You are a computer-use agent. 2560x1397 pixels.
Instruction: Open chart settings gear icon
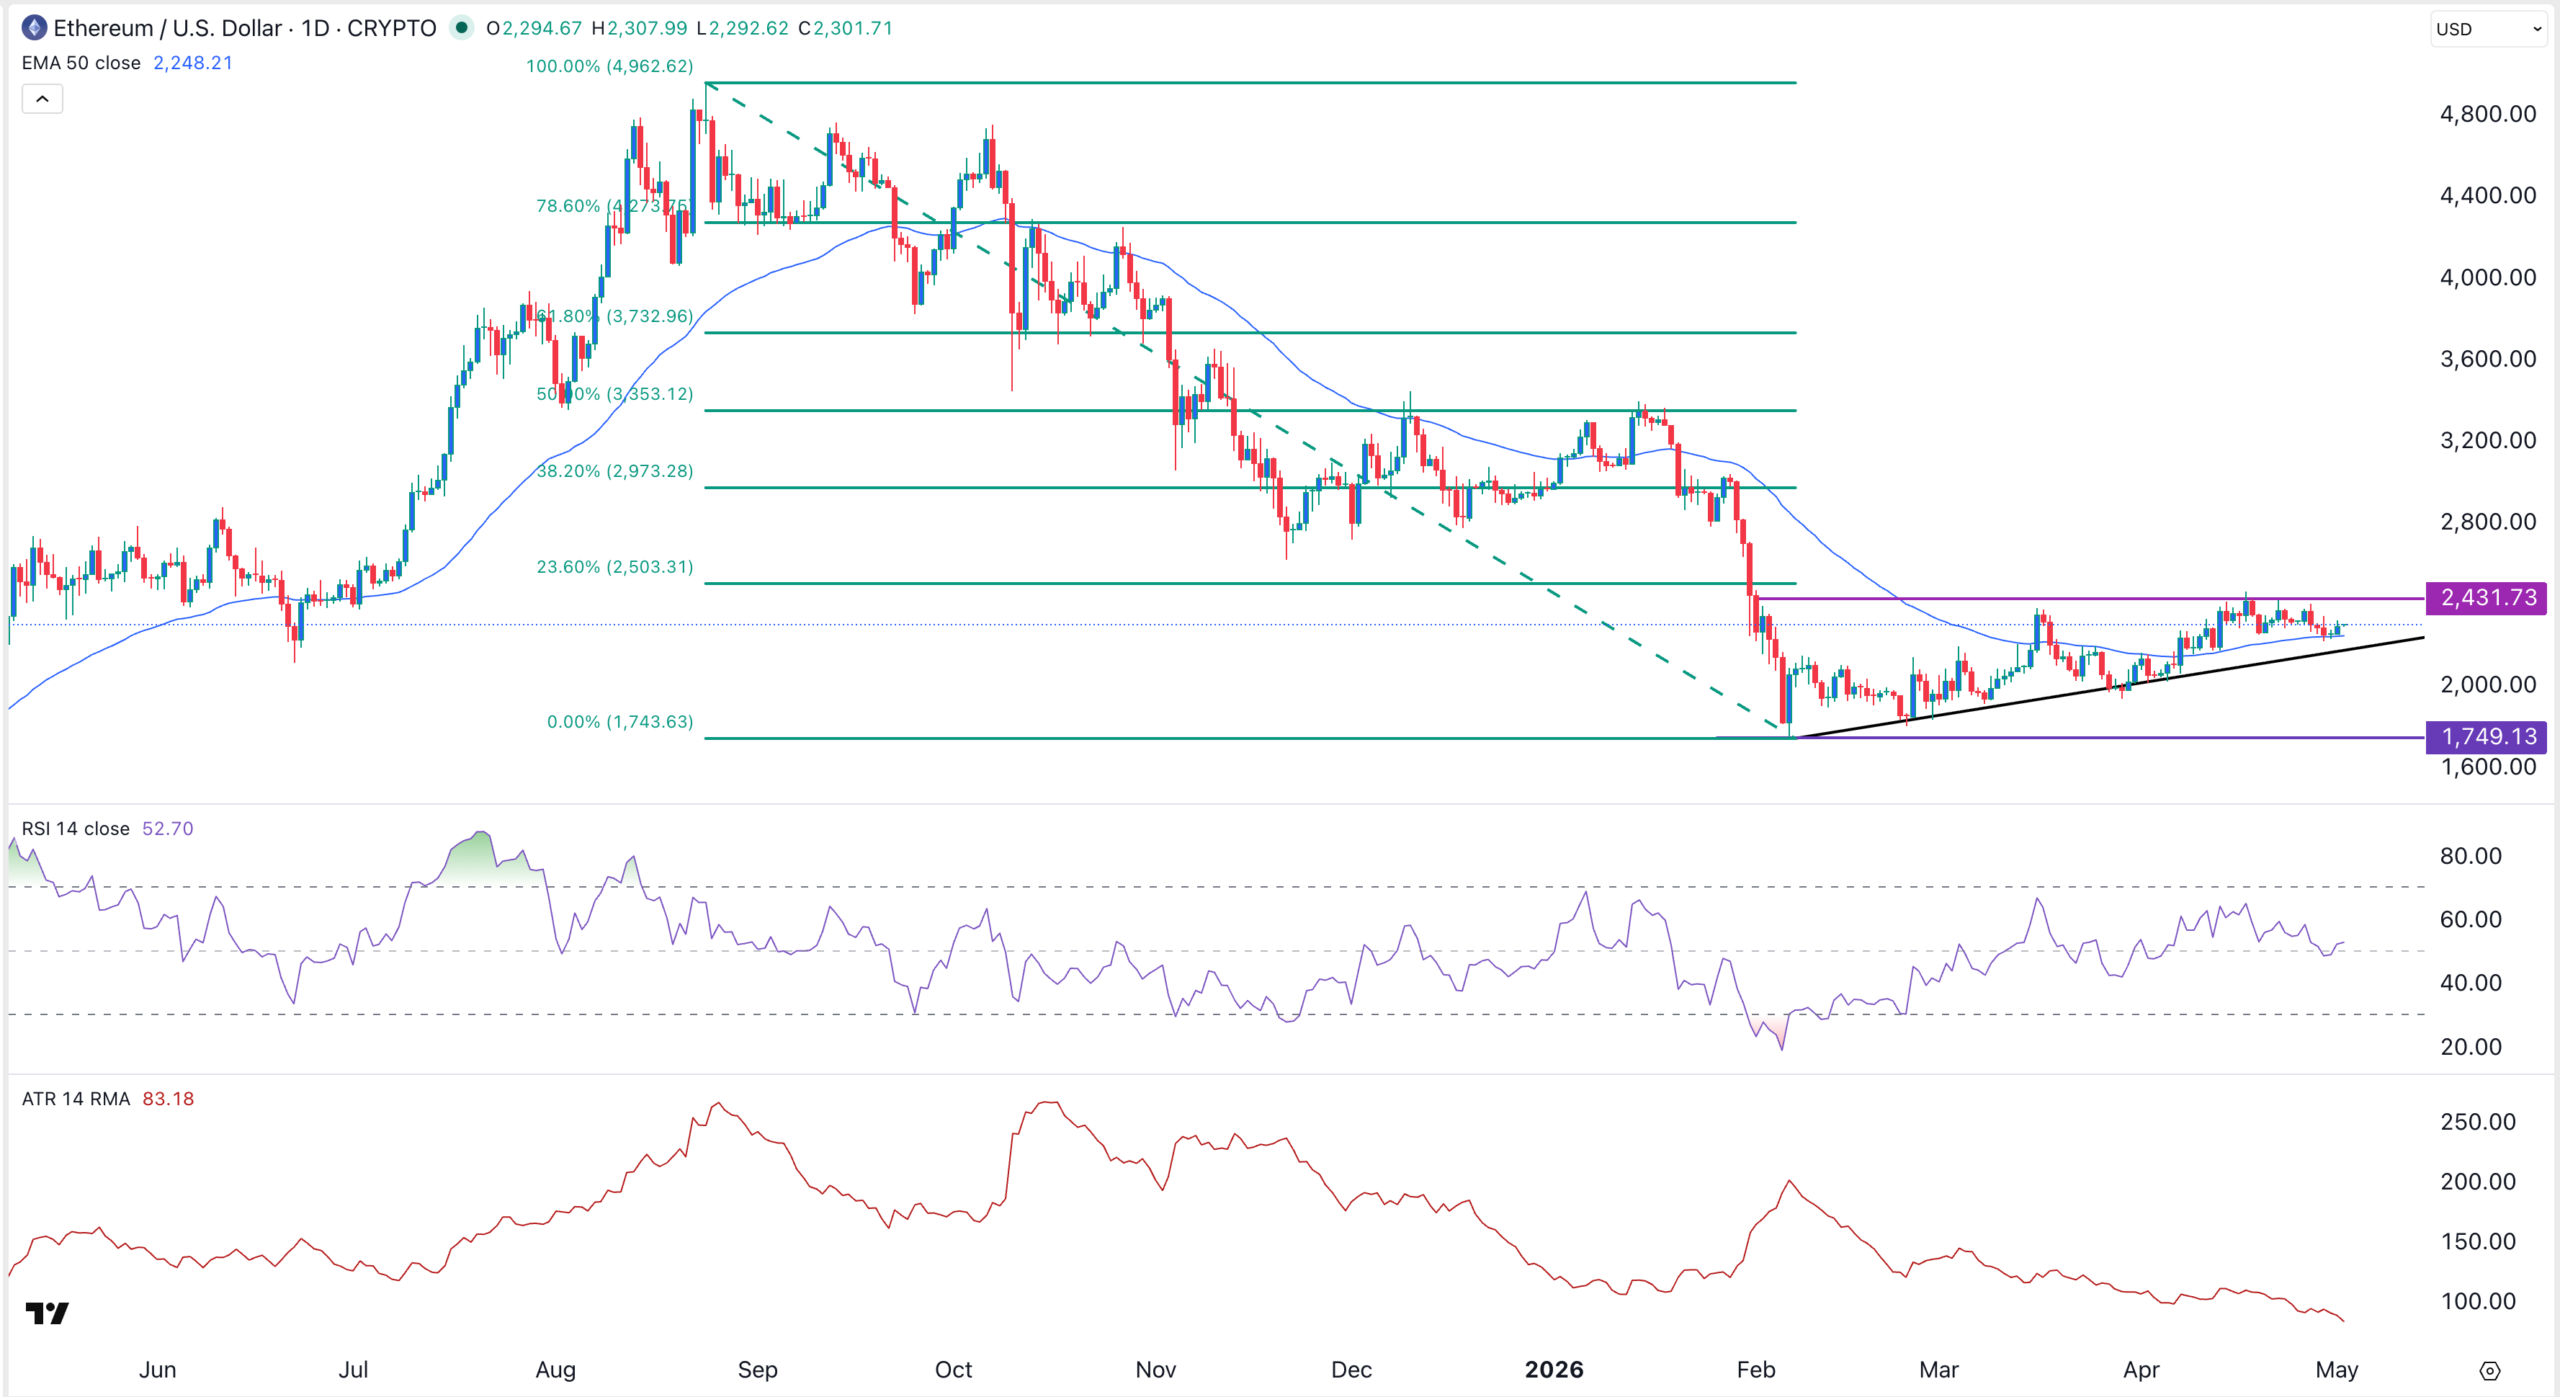tap(2490, 1370)
